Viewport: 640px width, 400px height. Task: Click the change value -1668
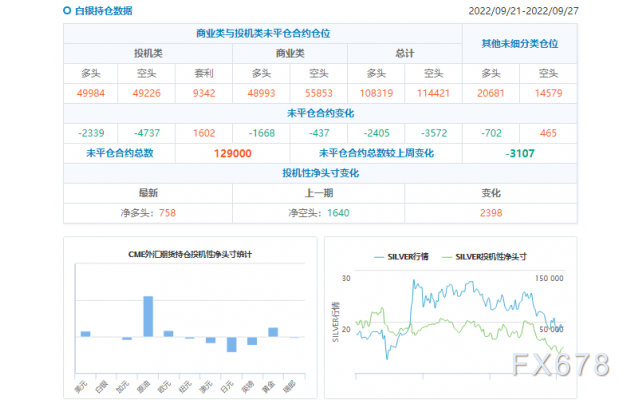click(261, 133)
